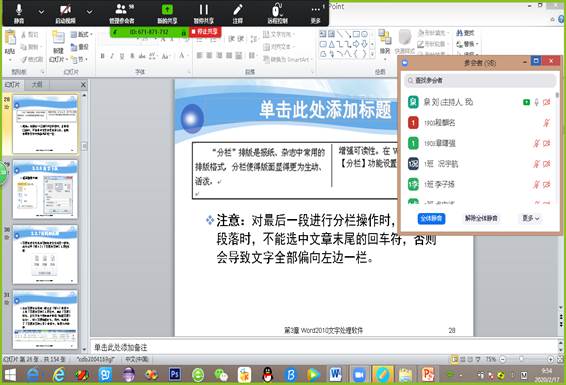The height and width of the screenshot is (385, 566).
Task: Open QQ penguin icon in taskbar
Action: (267, 375)
